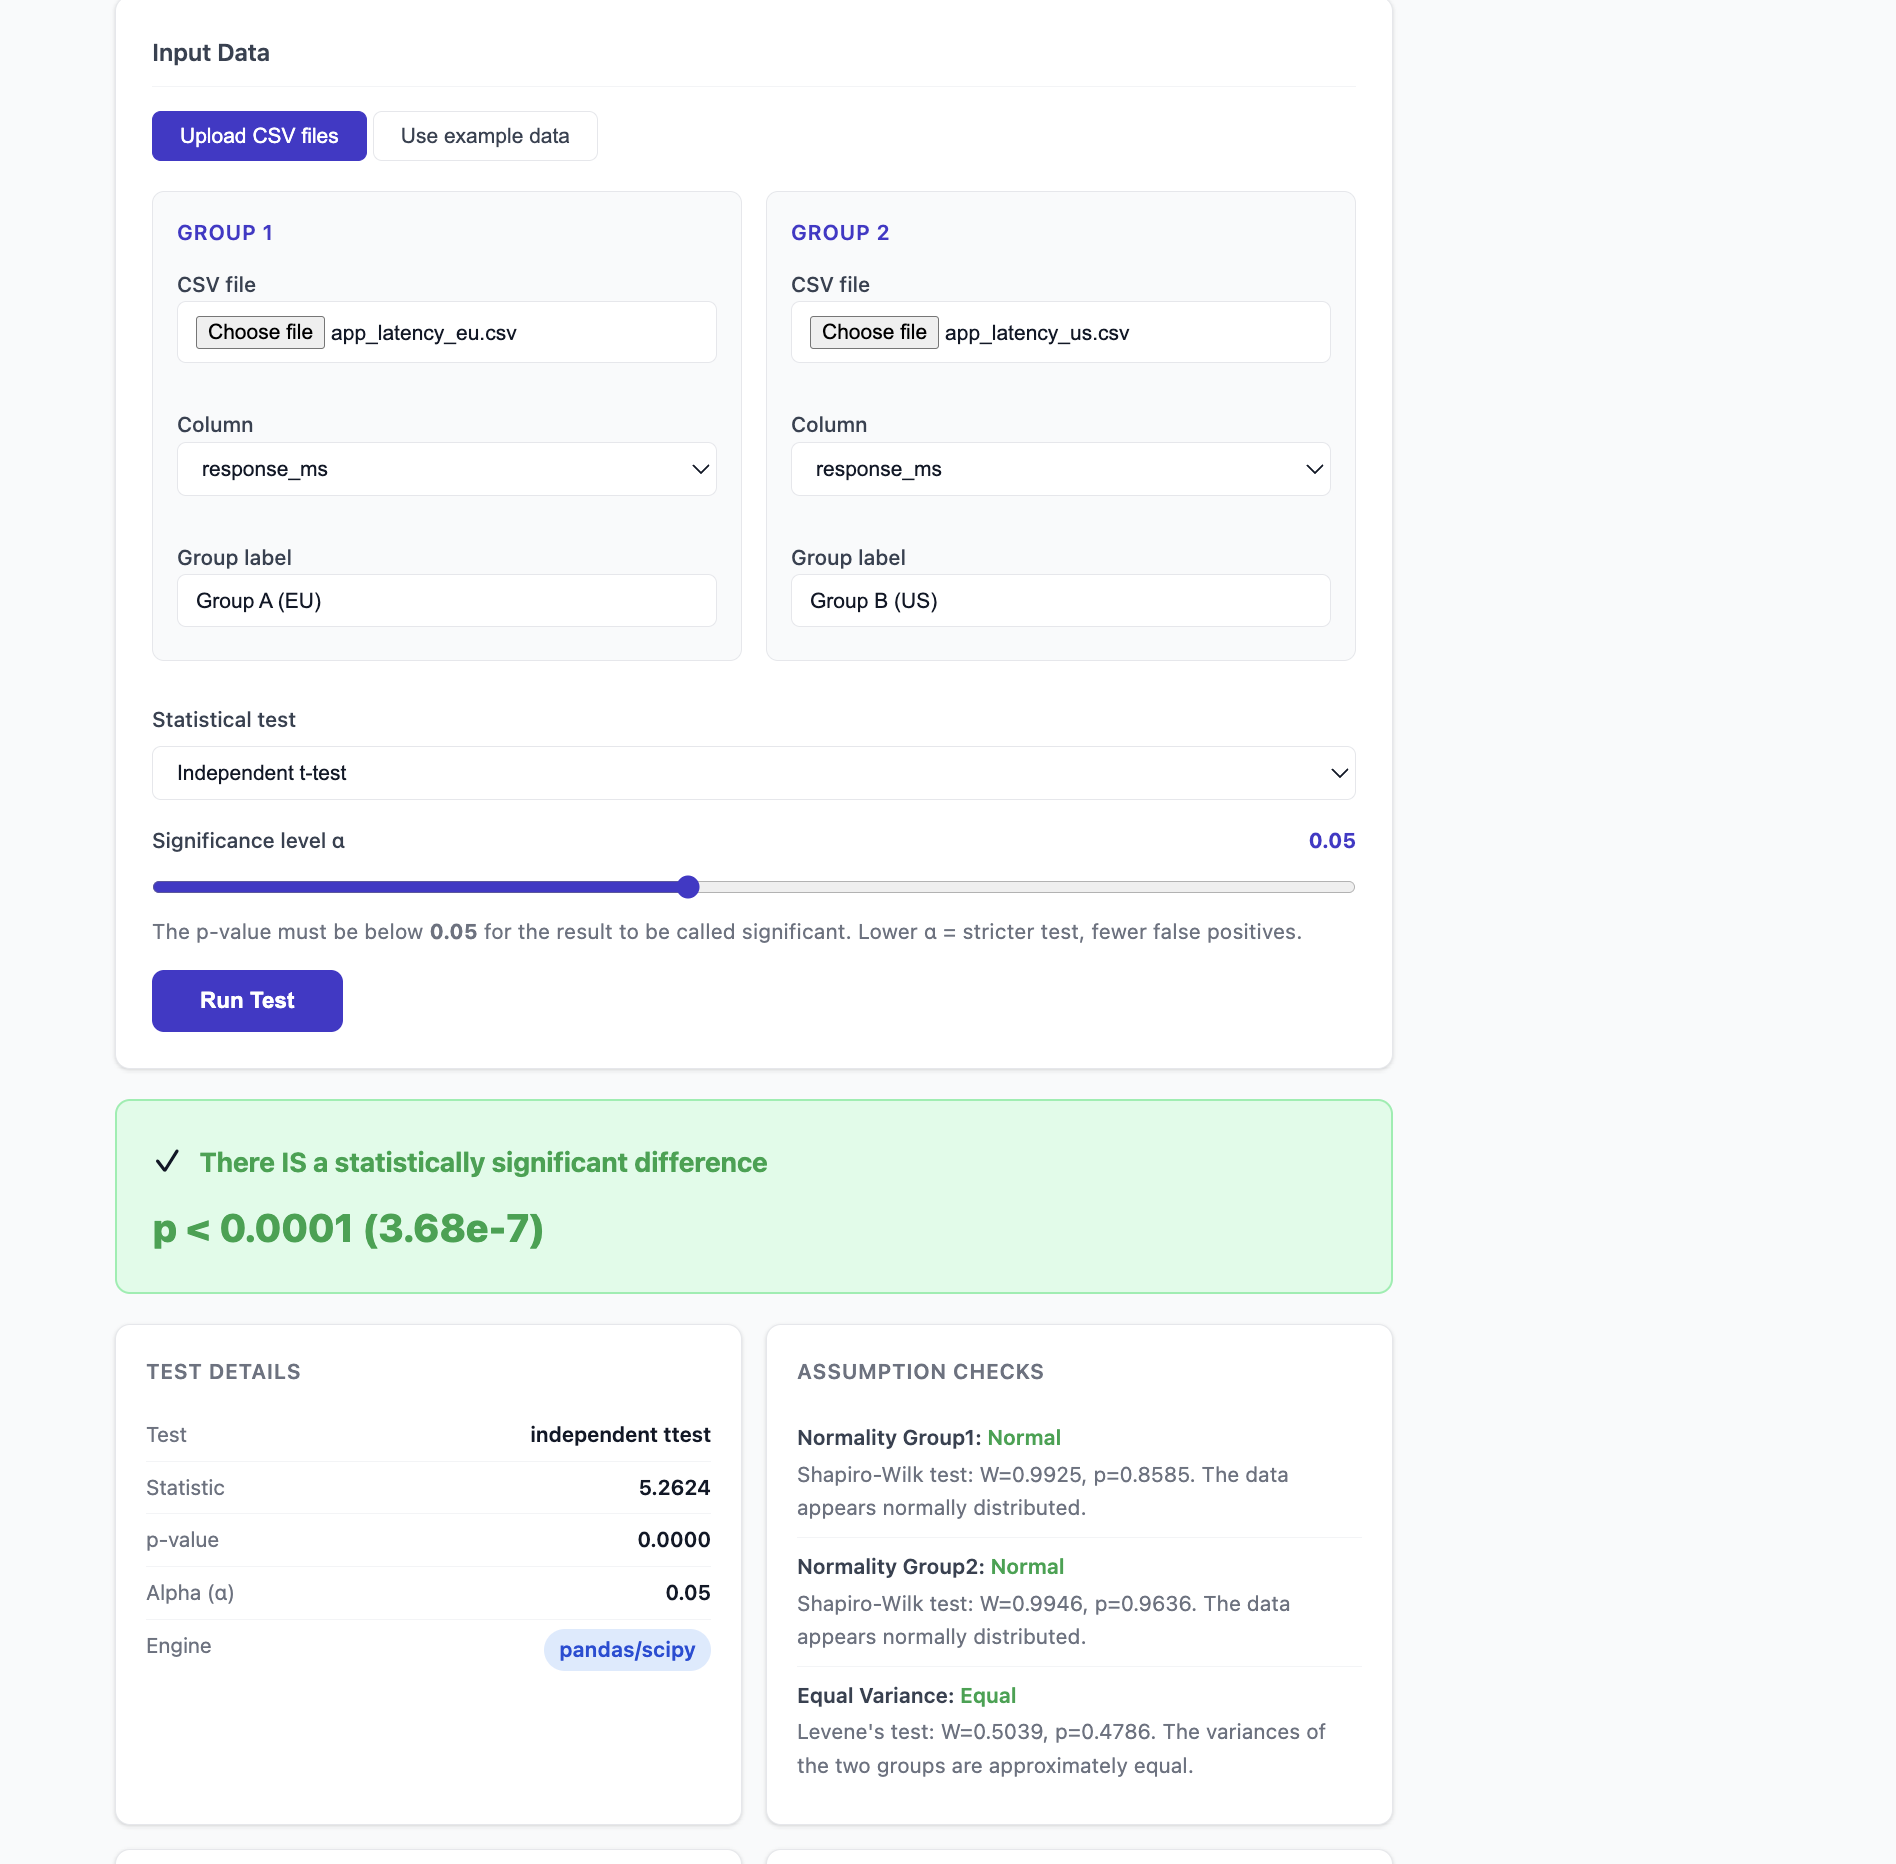
Task: Click the significant difference headline
Action: point(483,1162)
